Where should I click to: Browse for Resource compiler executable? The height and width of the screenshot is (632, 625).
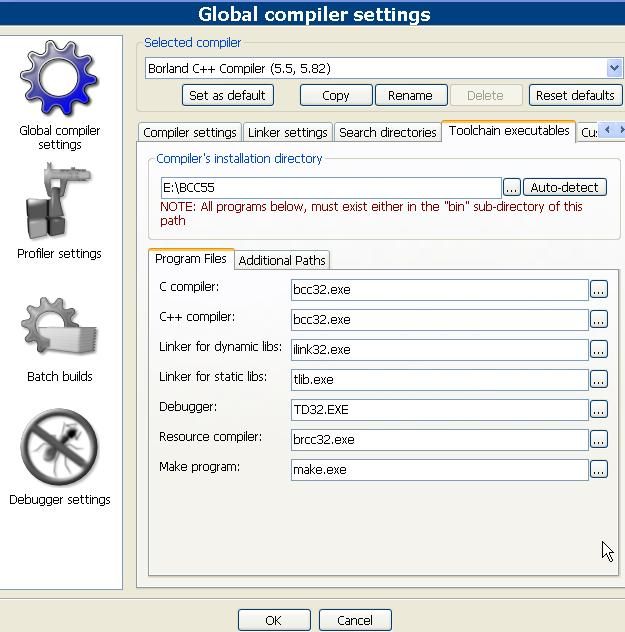coord(598,439)
